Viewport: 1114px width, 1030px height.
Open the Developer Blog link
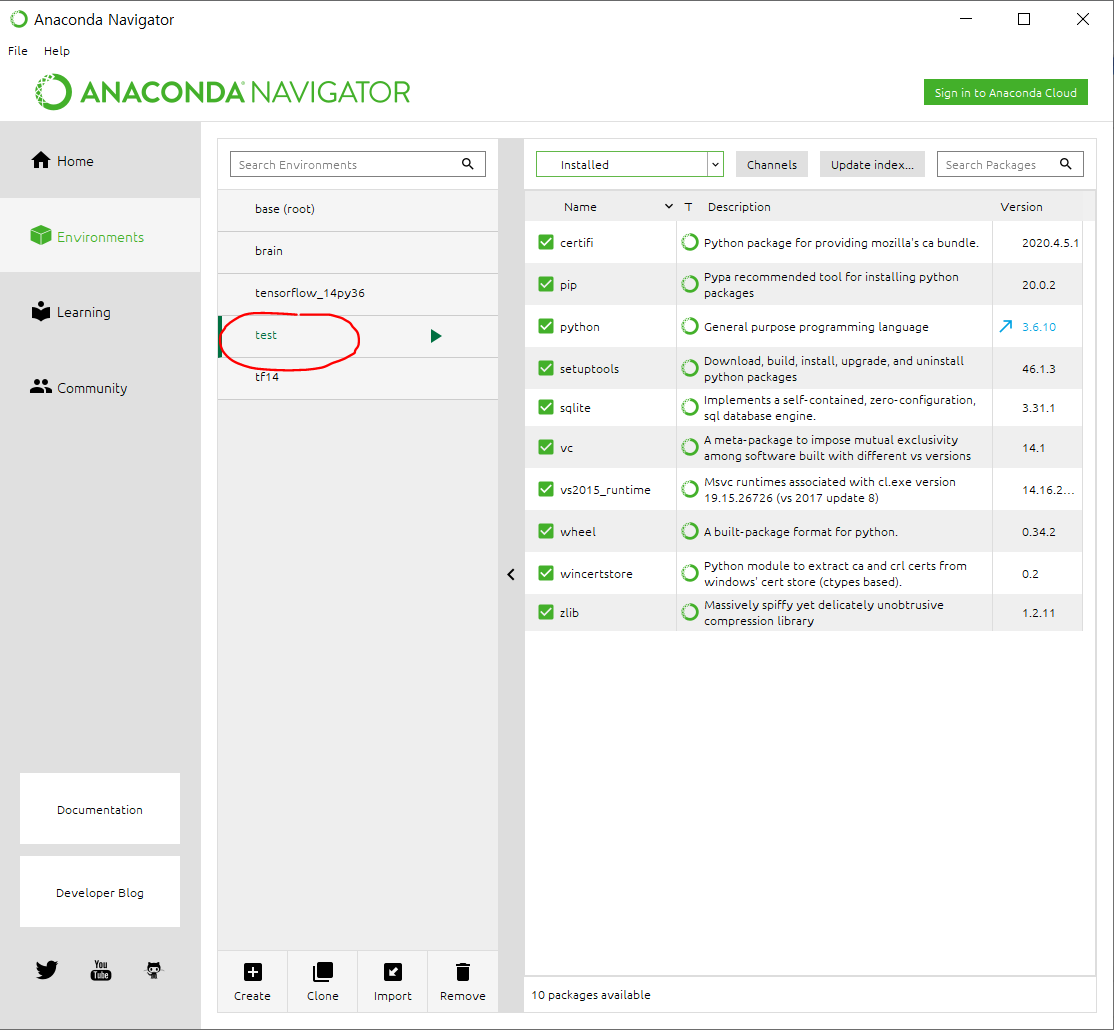click(x=100, y=891)
